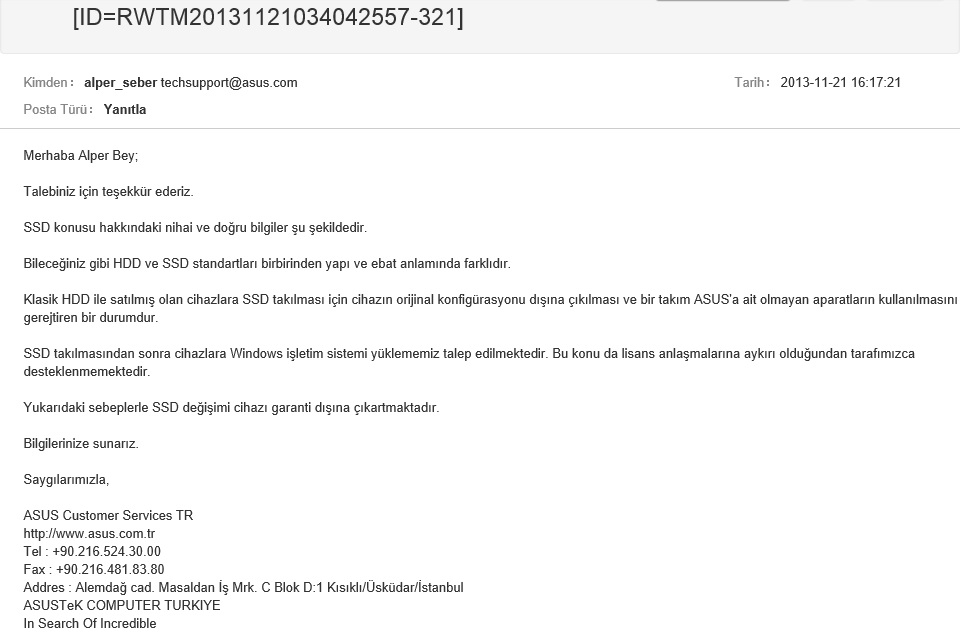Select sender name alper_seber
Viewport: 961px width, 635px height.
pyautogui.click(x=121, y=83)
